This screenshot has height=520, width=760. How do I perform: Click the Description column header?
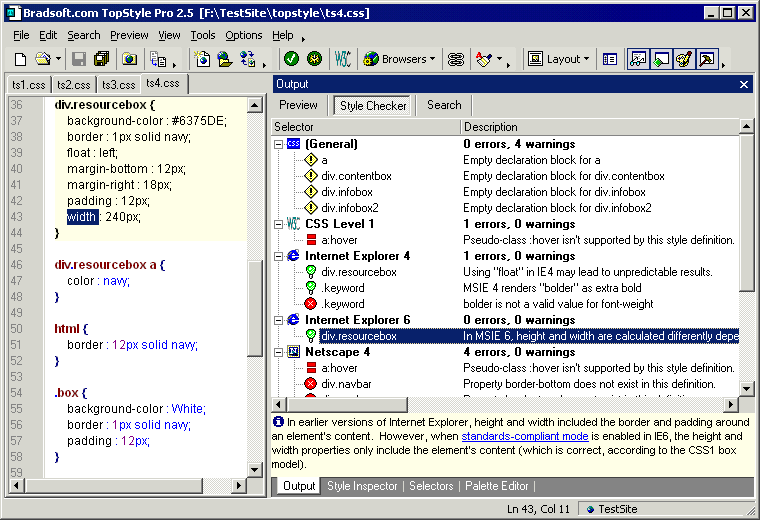coord(600,127)
